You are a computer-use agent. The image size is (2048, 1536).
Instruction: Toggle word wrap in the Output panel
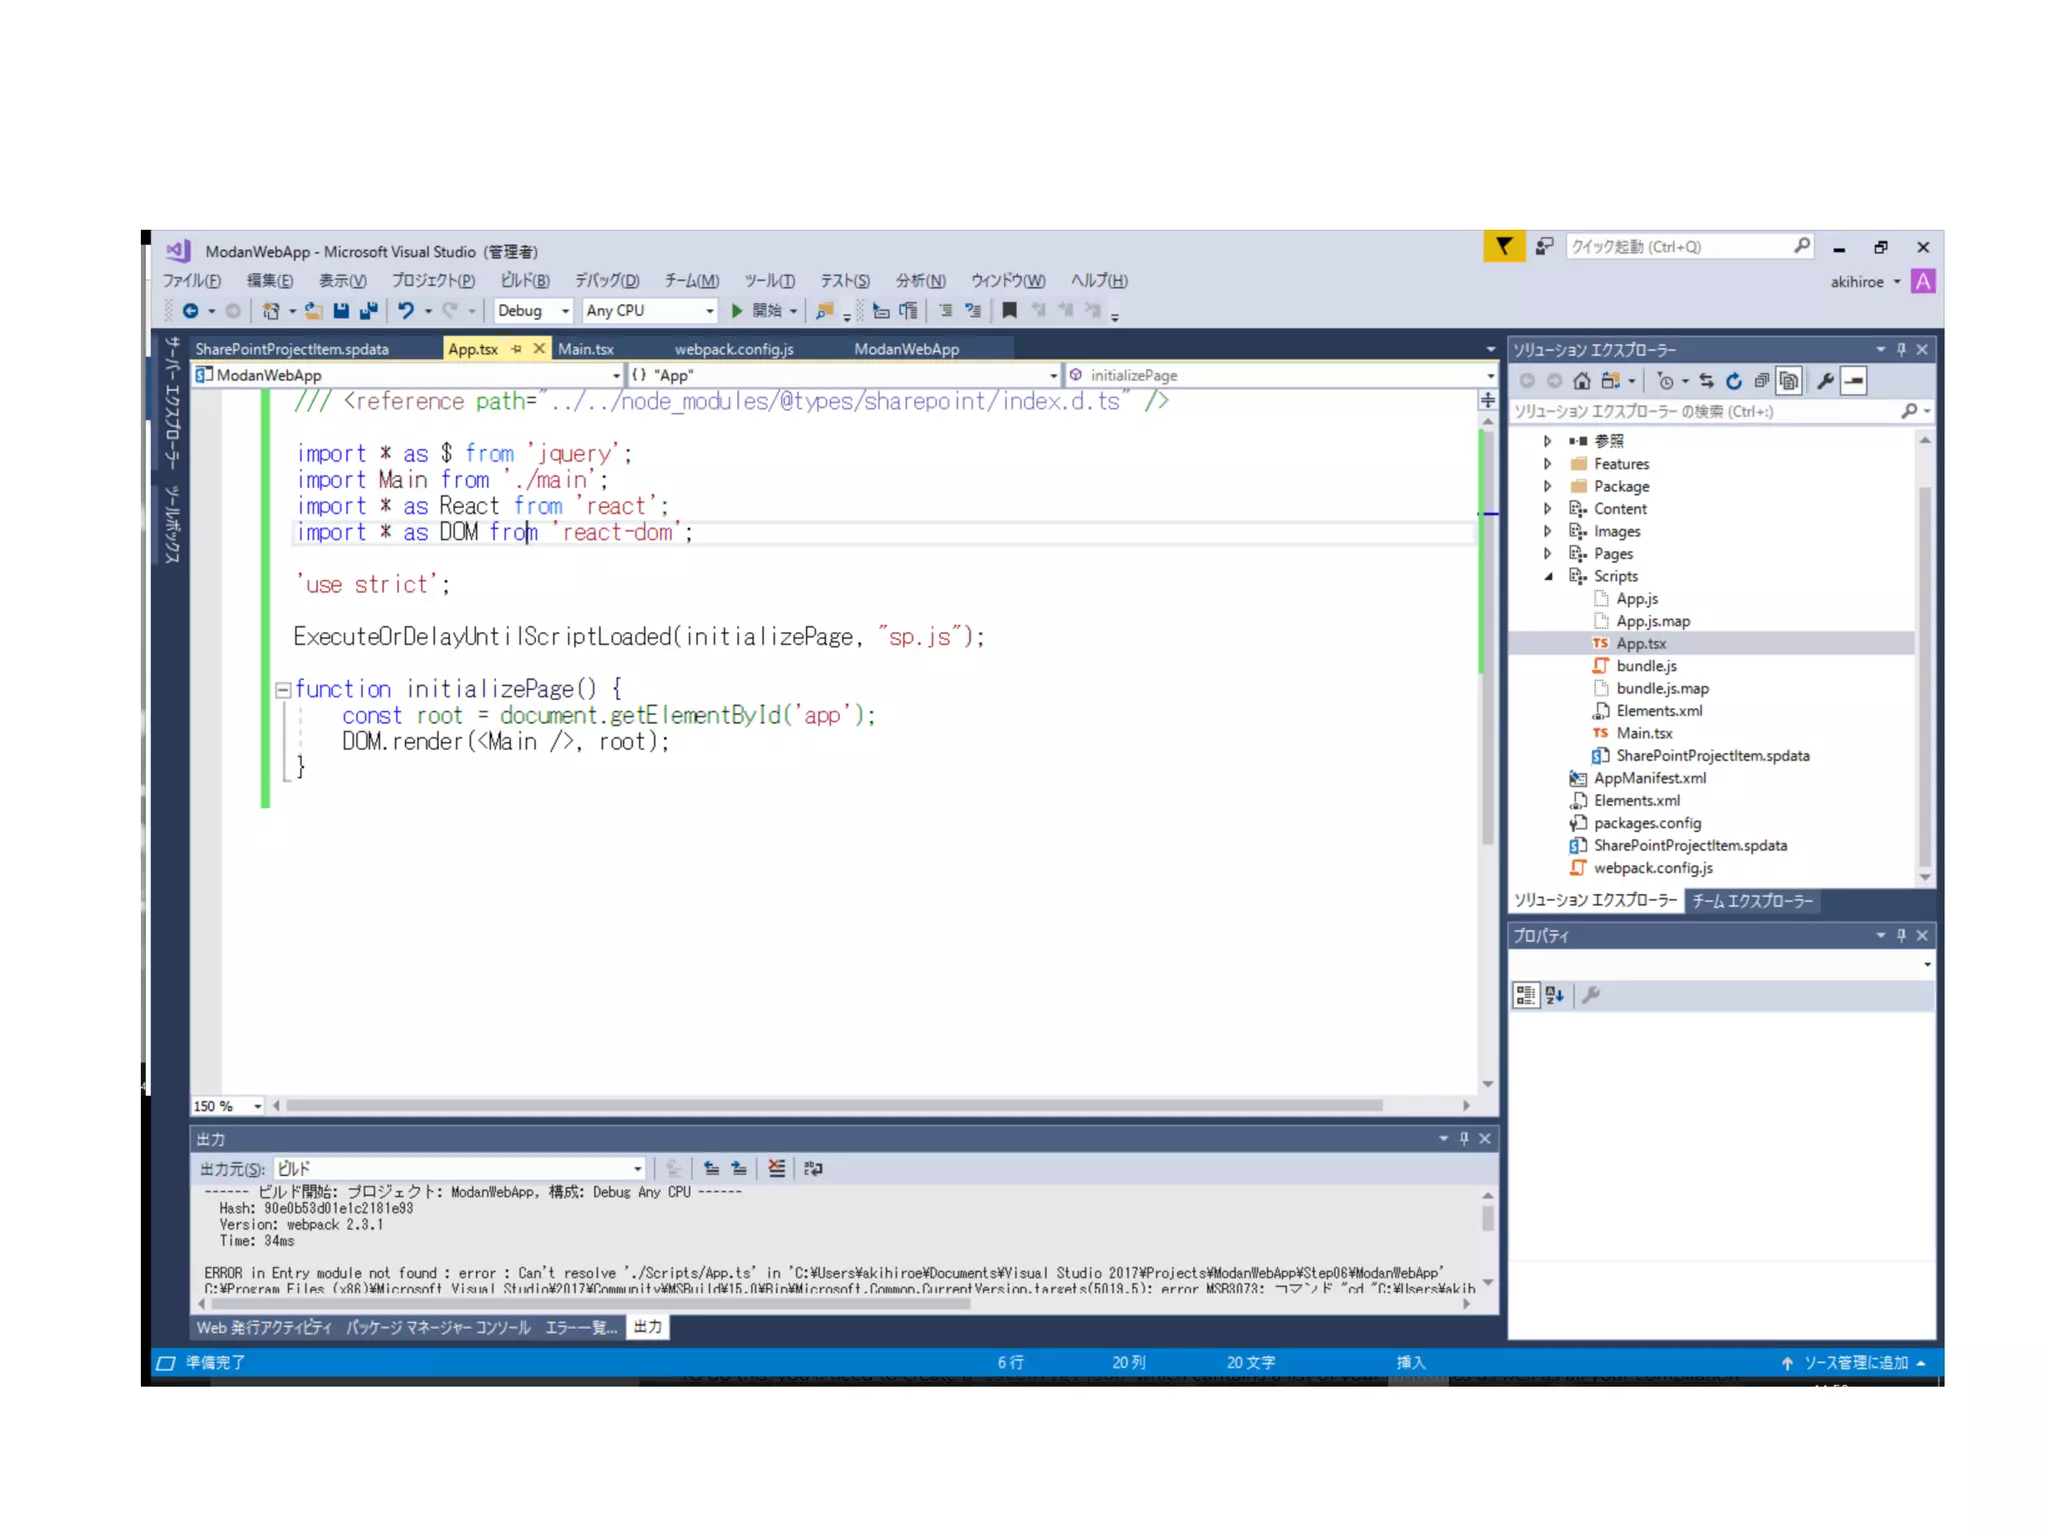click(x=813, y=1168)
